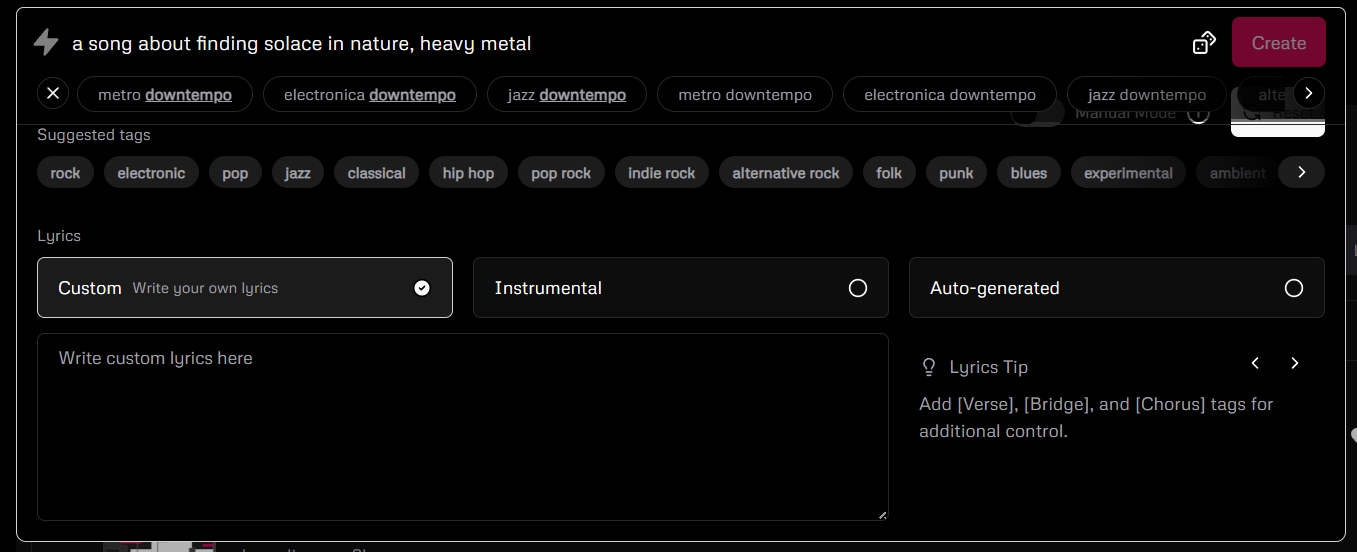Viewport: 1357px width, 552px height.
Task: Show the next Lyrics Tip
Action: 1294,364
